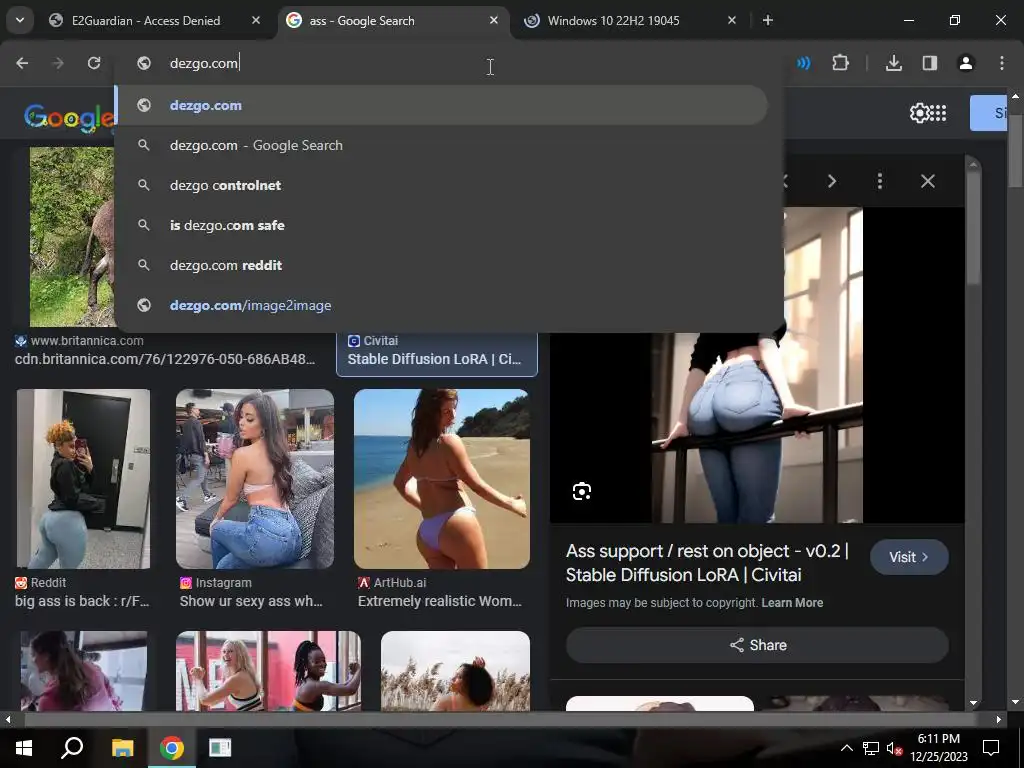
Task: Open the cdn.britannica.com result link
Action: tap(165, 359)
